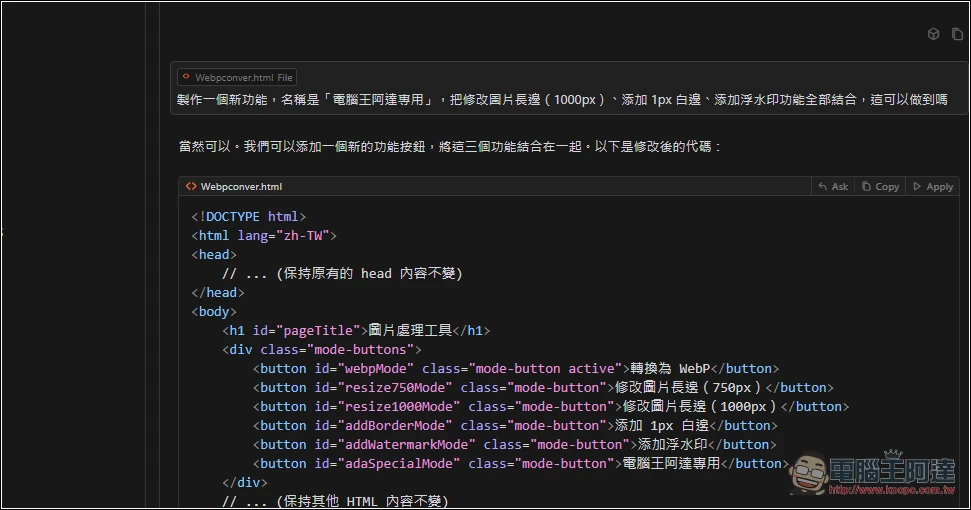This screenshot has width=971, height=510.
Task: Click the h1 pageTitle 圖片處理工具 code line
Action: (x=356, y=330)
